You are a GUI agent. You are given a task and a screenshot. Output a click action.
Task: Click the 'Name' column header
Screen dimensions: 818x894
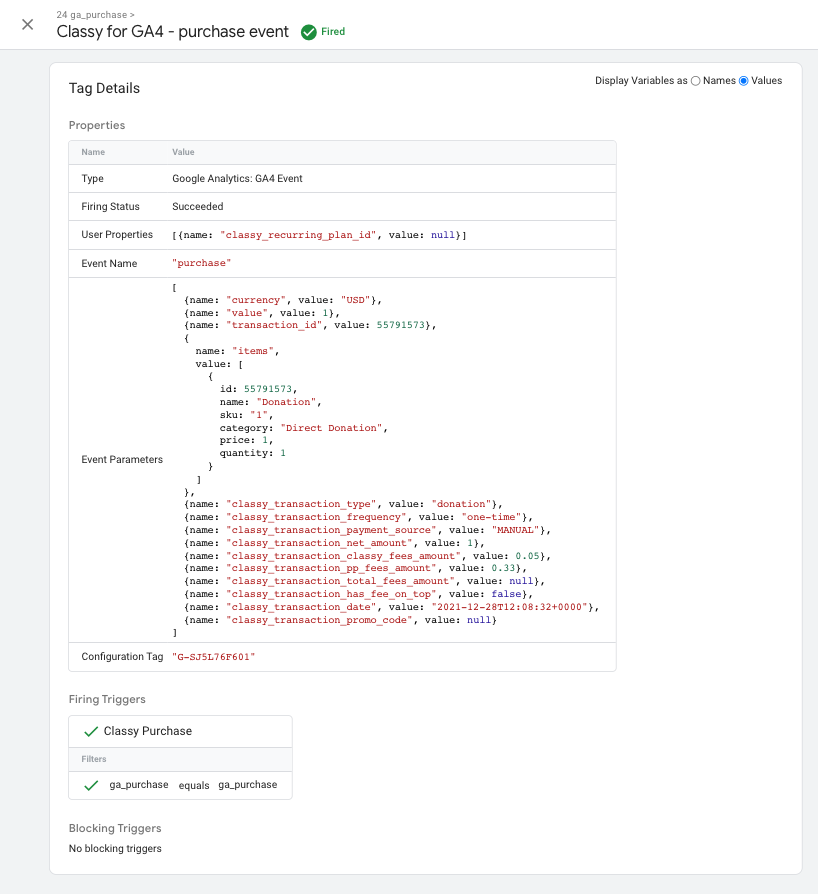coord(93,152)
